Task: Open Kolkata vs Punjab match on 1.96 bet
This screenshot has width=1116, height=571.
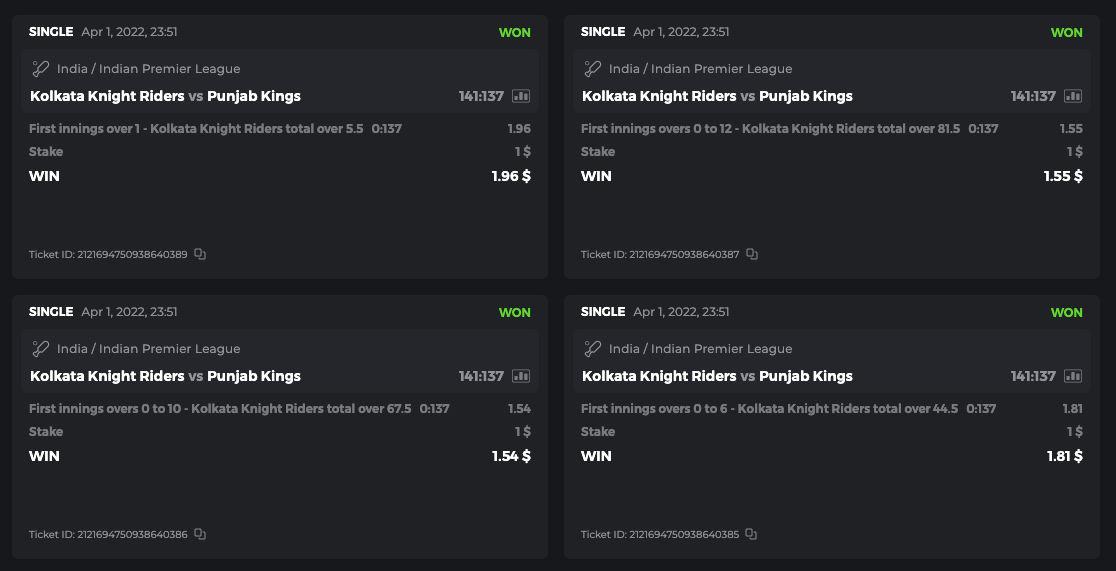Action: coord(165,96)
